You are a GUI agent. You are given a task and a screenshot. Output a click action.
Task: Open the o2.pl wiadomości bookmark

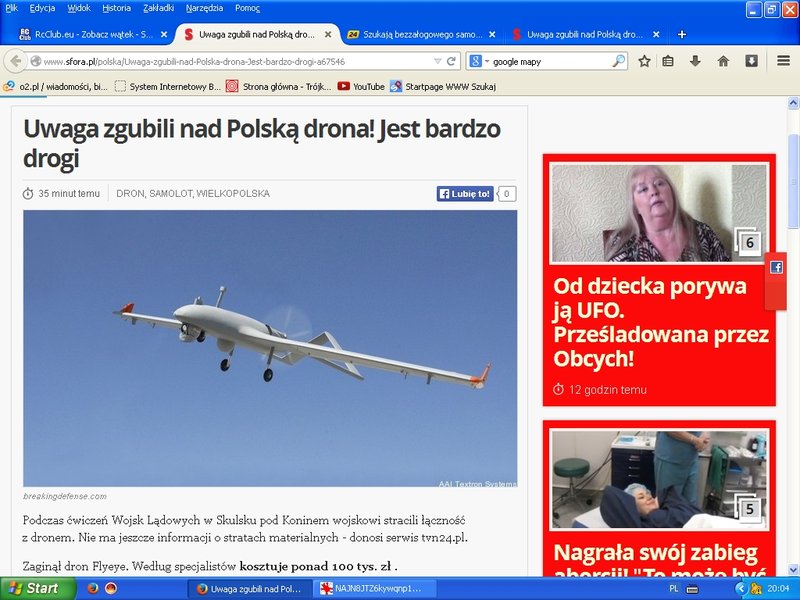point(55,87)
